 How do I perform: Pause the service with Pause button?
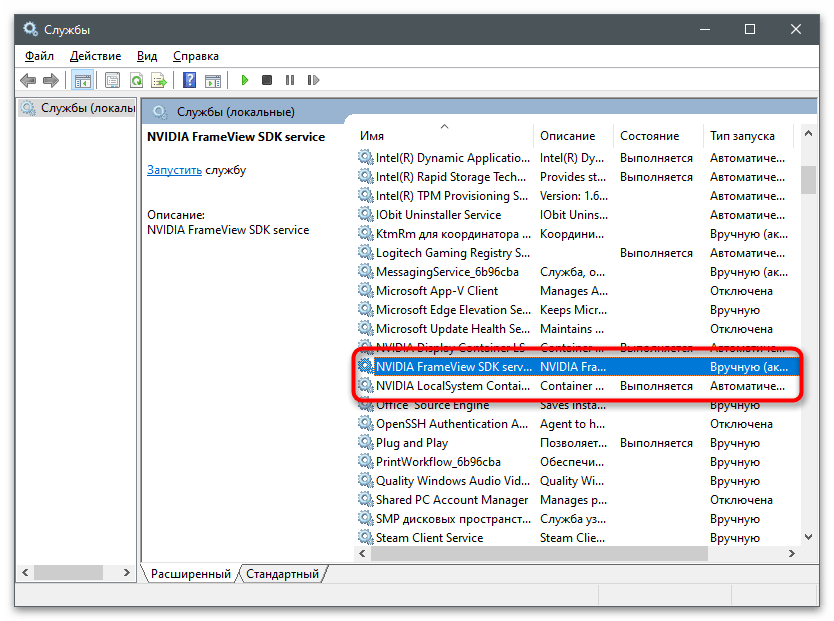290,80
